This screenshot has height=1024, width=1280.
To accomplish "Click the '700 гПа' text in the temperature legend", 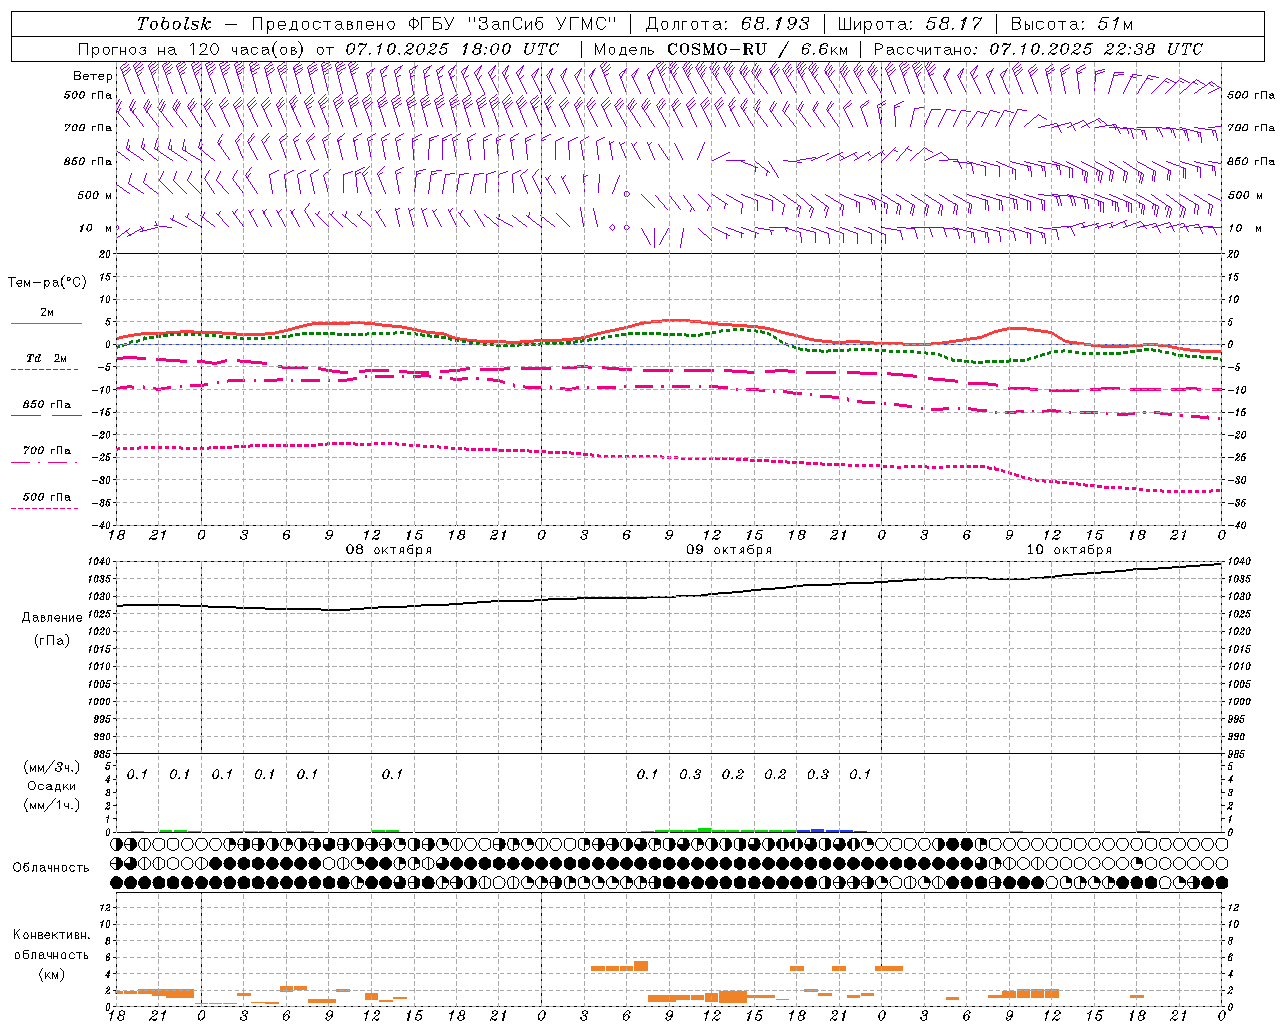I will coord(46,451).
